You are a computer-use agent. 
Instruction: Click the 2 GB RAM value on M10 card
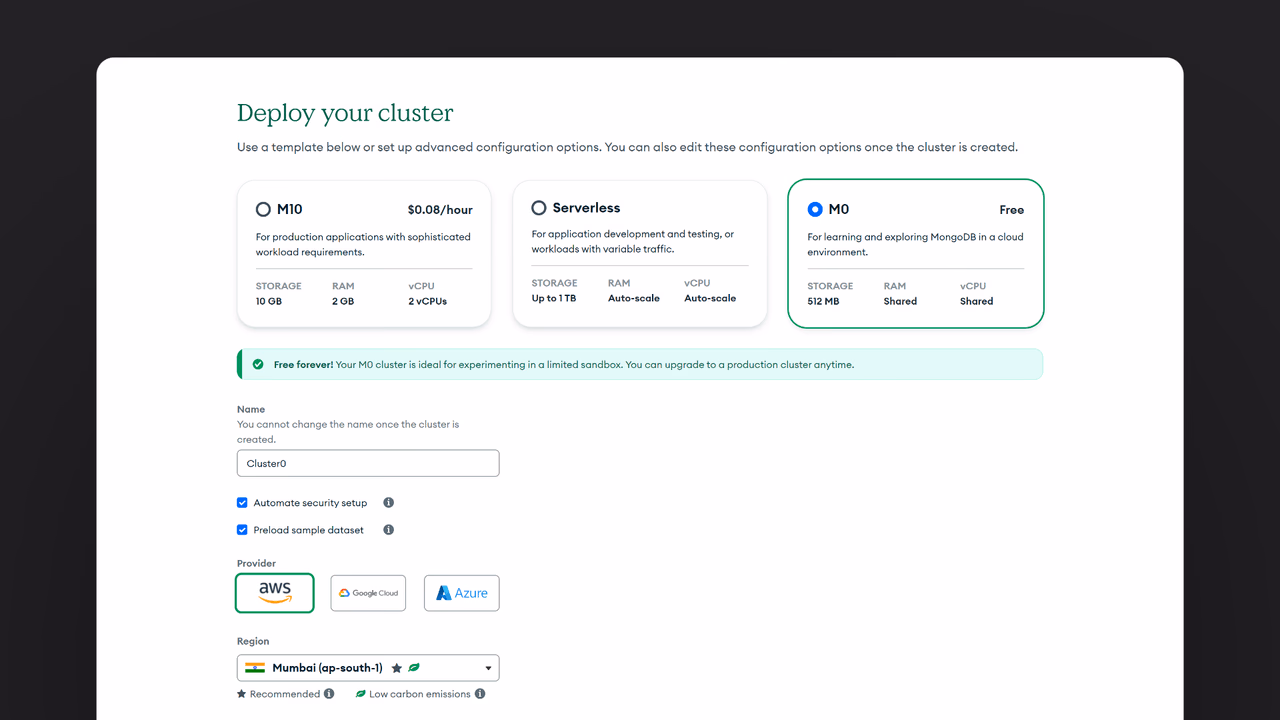point(343,301)
